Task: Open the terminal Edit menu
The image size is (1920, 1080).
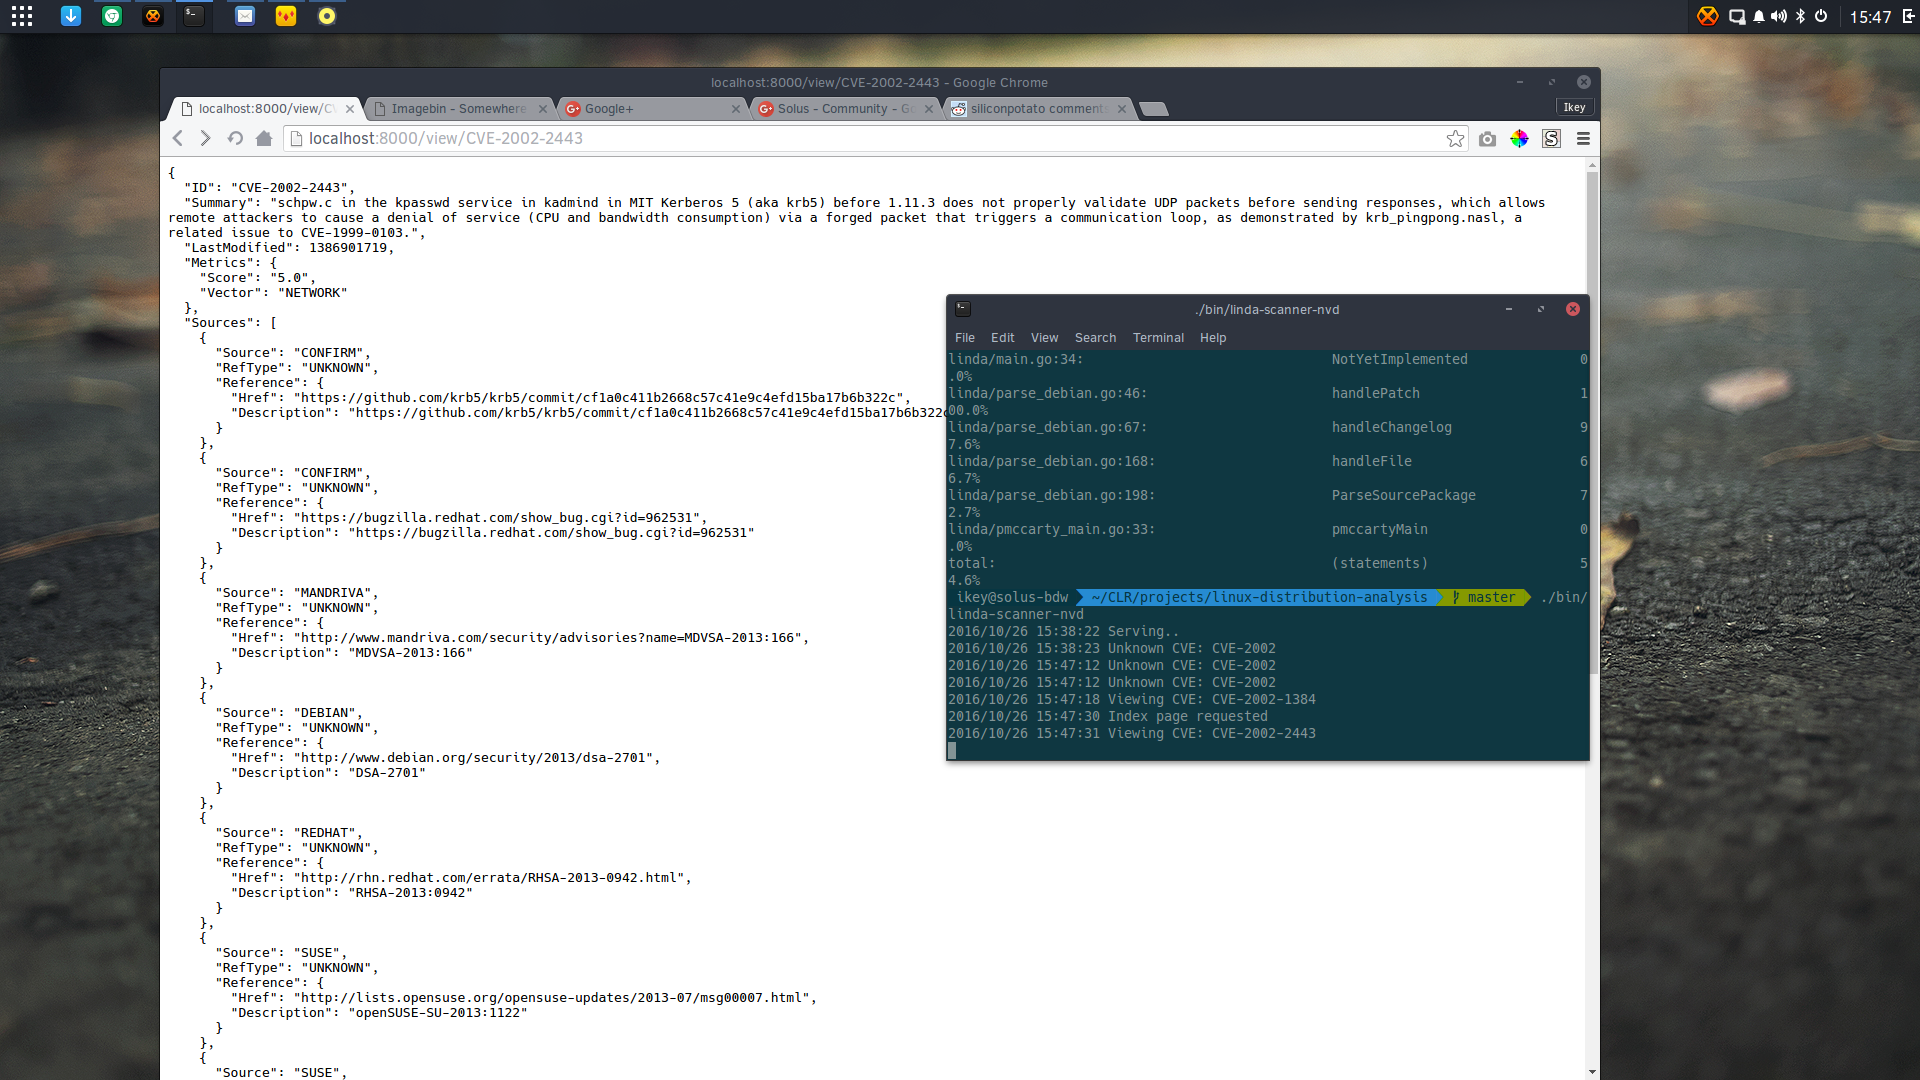Action: 1002,338
